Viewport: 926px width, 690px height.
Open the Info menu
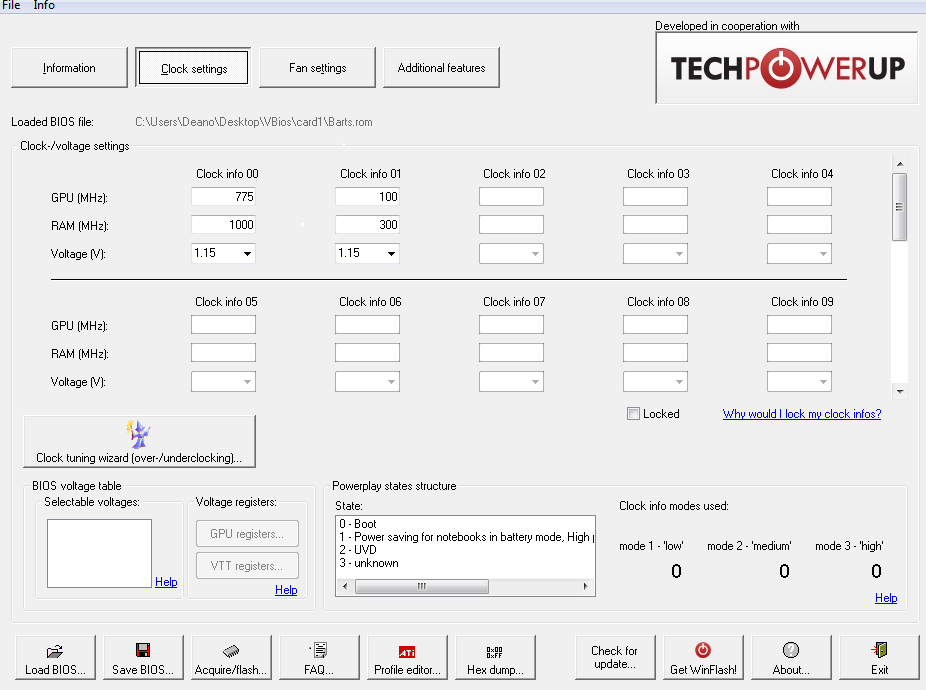(44, 6)
